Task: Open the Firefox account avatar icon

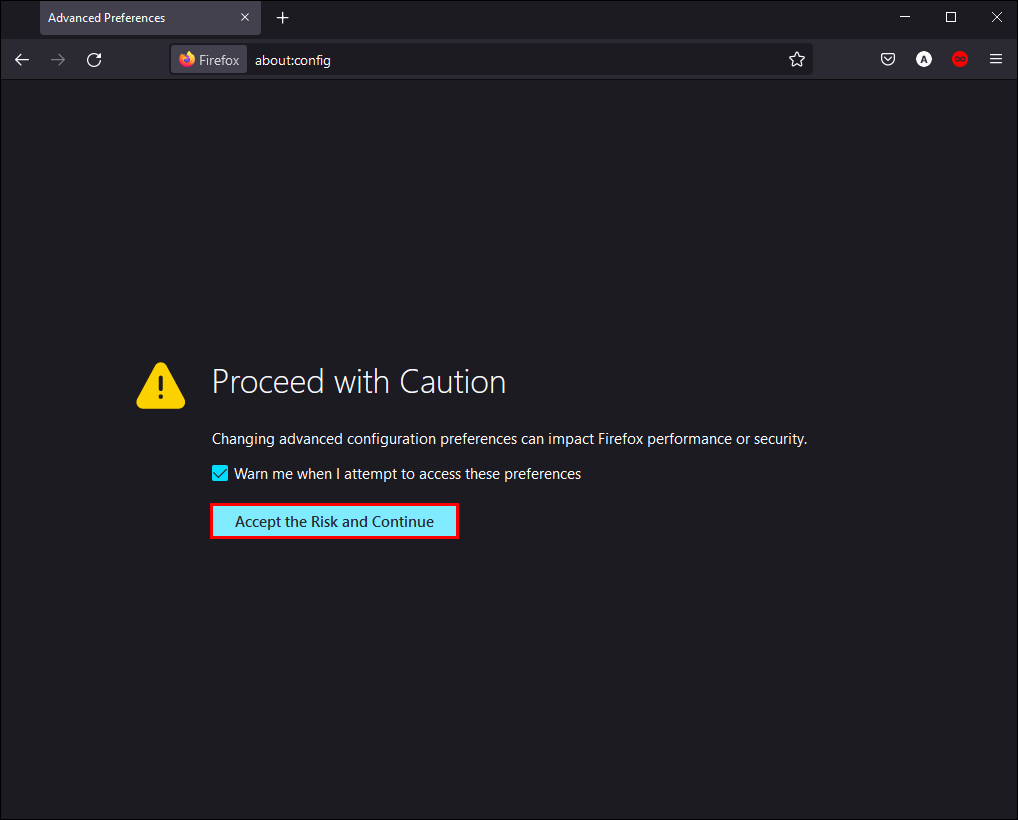Action: 923,60
